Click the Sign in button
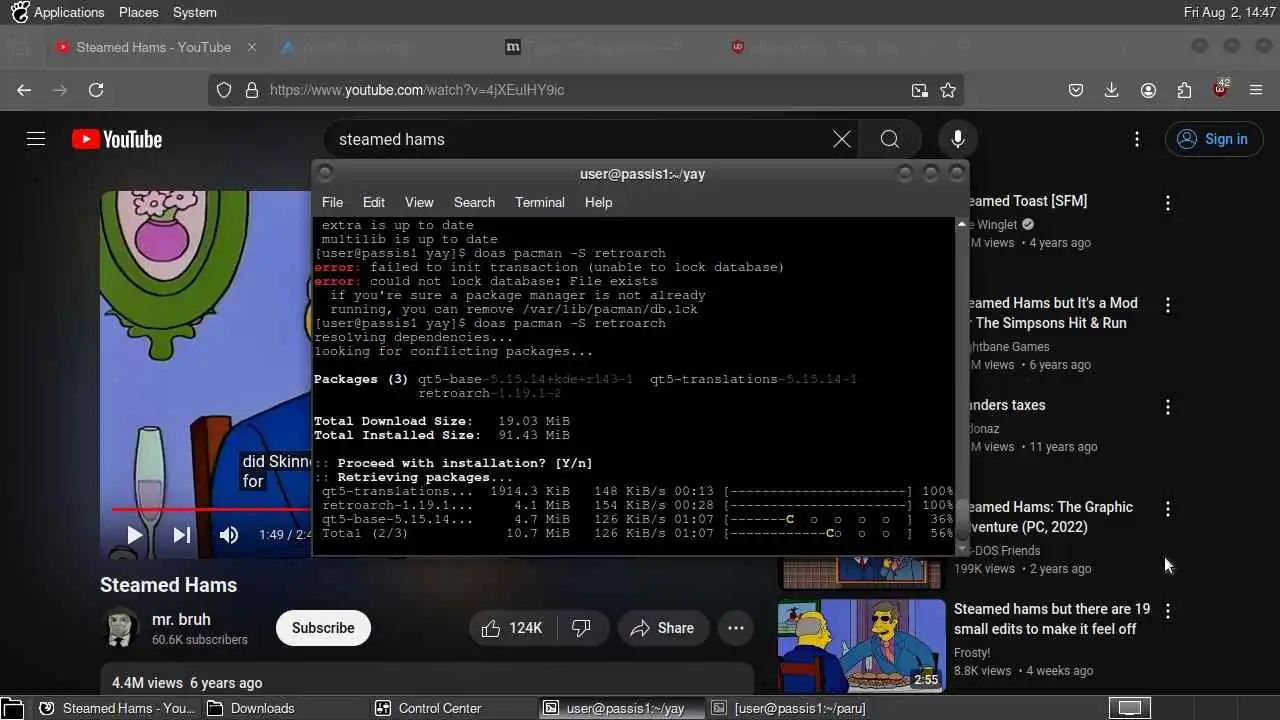This screenshot has height=720, width=1280. click(x=1213, y=139)
